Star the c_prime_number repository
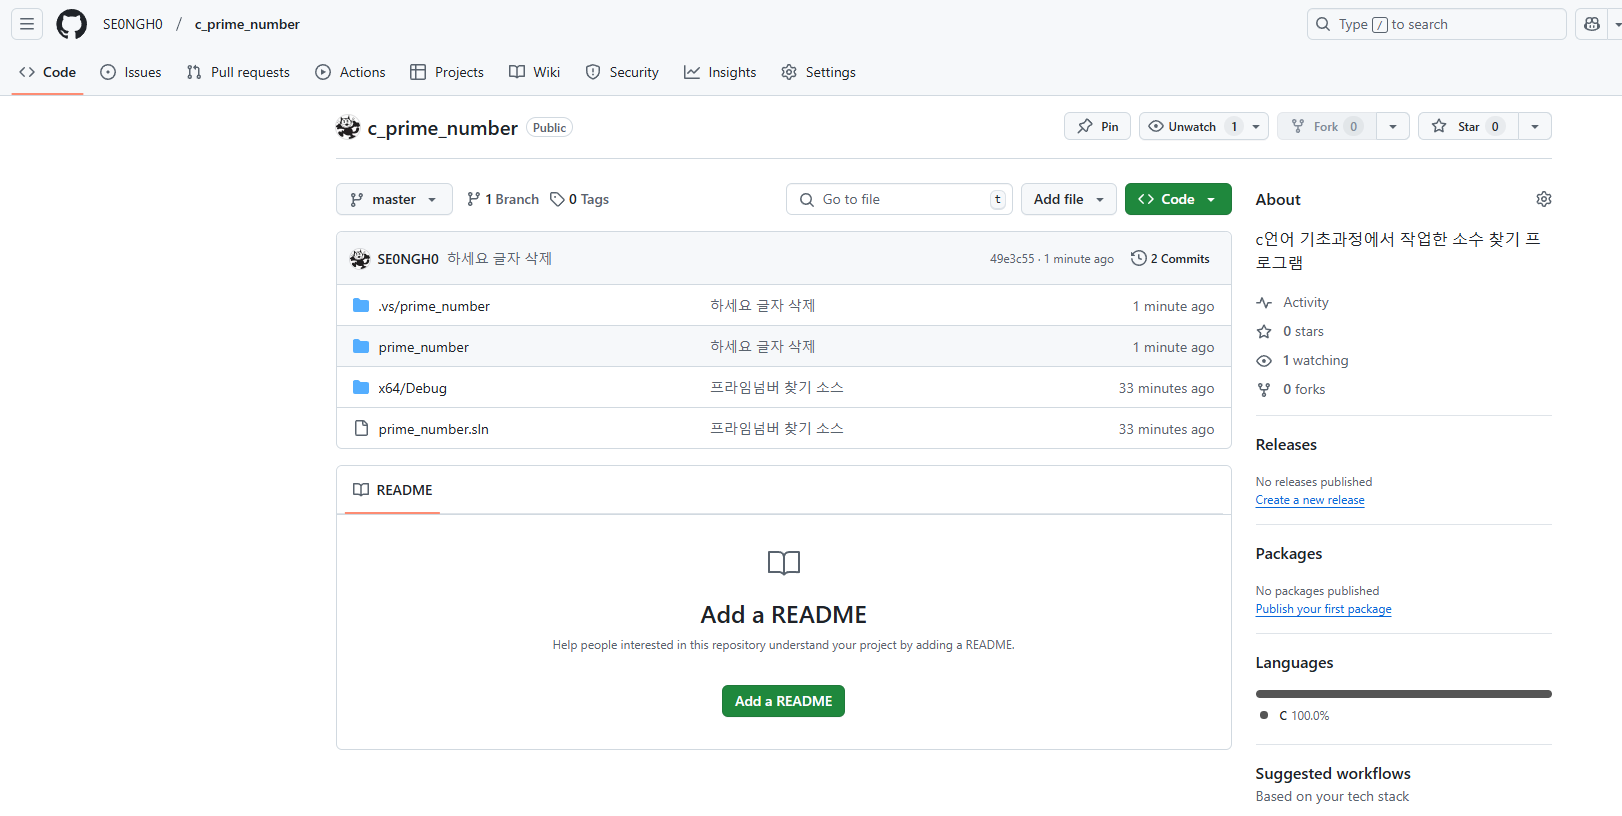The image size is (1622, 816). point(1468,126)
